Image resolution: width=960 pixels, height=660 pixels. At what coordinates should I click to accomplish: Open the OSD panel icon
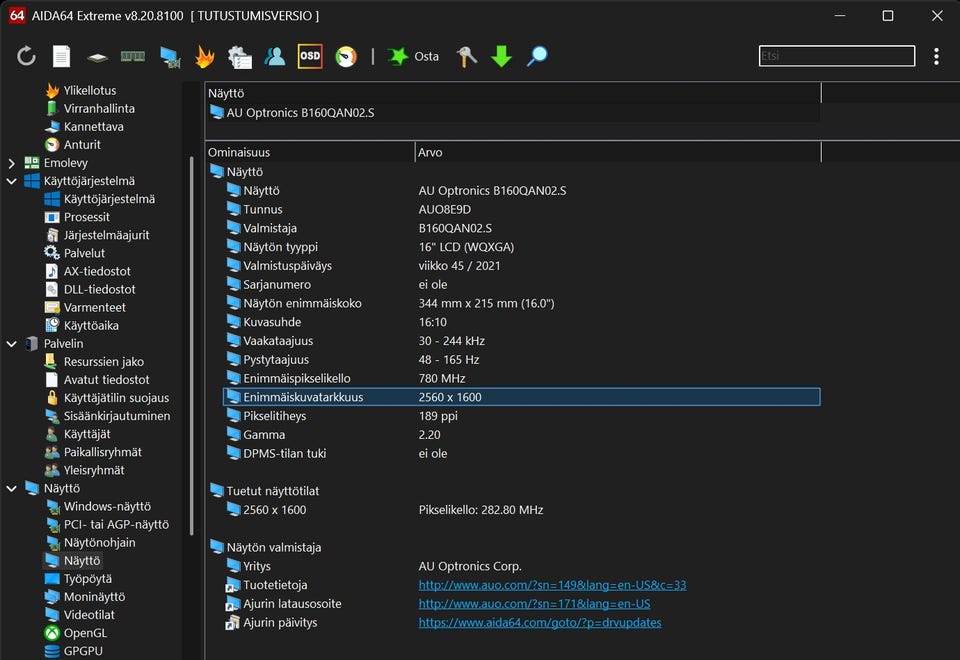(x=310, y=57)
